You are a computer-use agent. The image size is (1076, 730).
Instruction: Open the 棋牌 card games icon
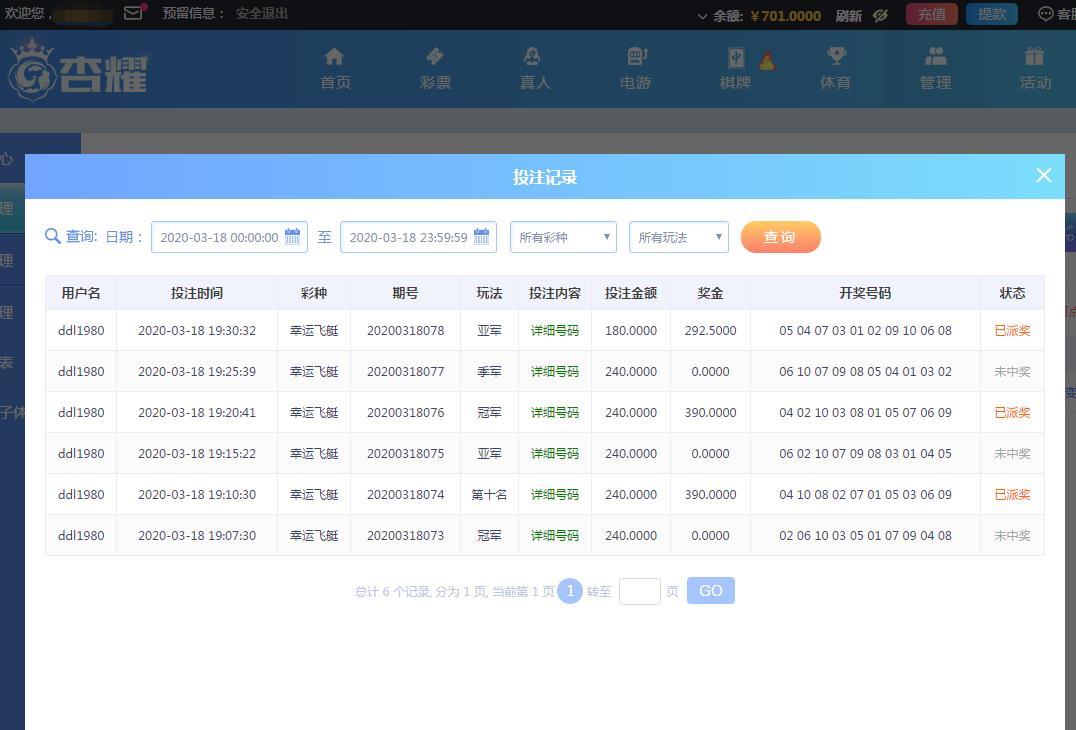(737, 58)
